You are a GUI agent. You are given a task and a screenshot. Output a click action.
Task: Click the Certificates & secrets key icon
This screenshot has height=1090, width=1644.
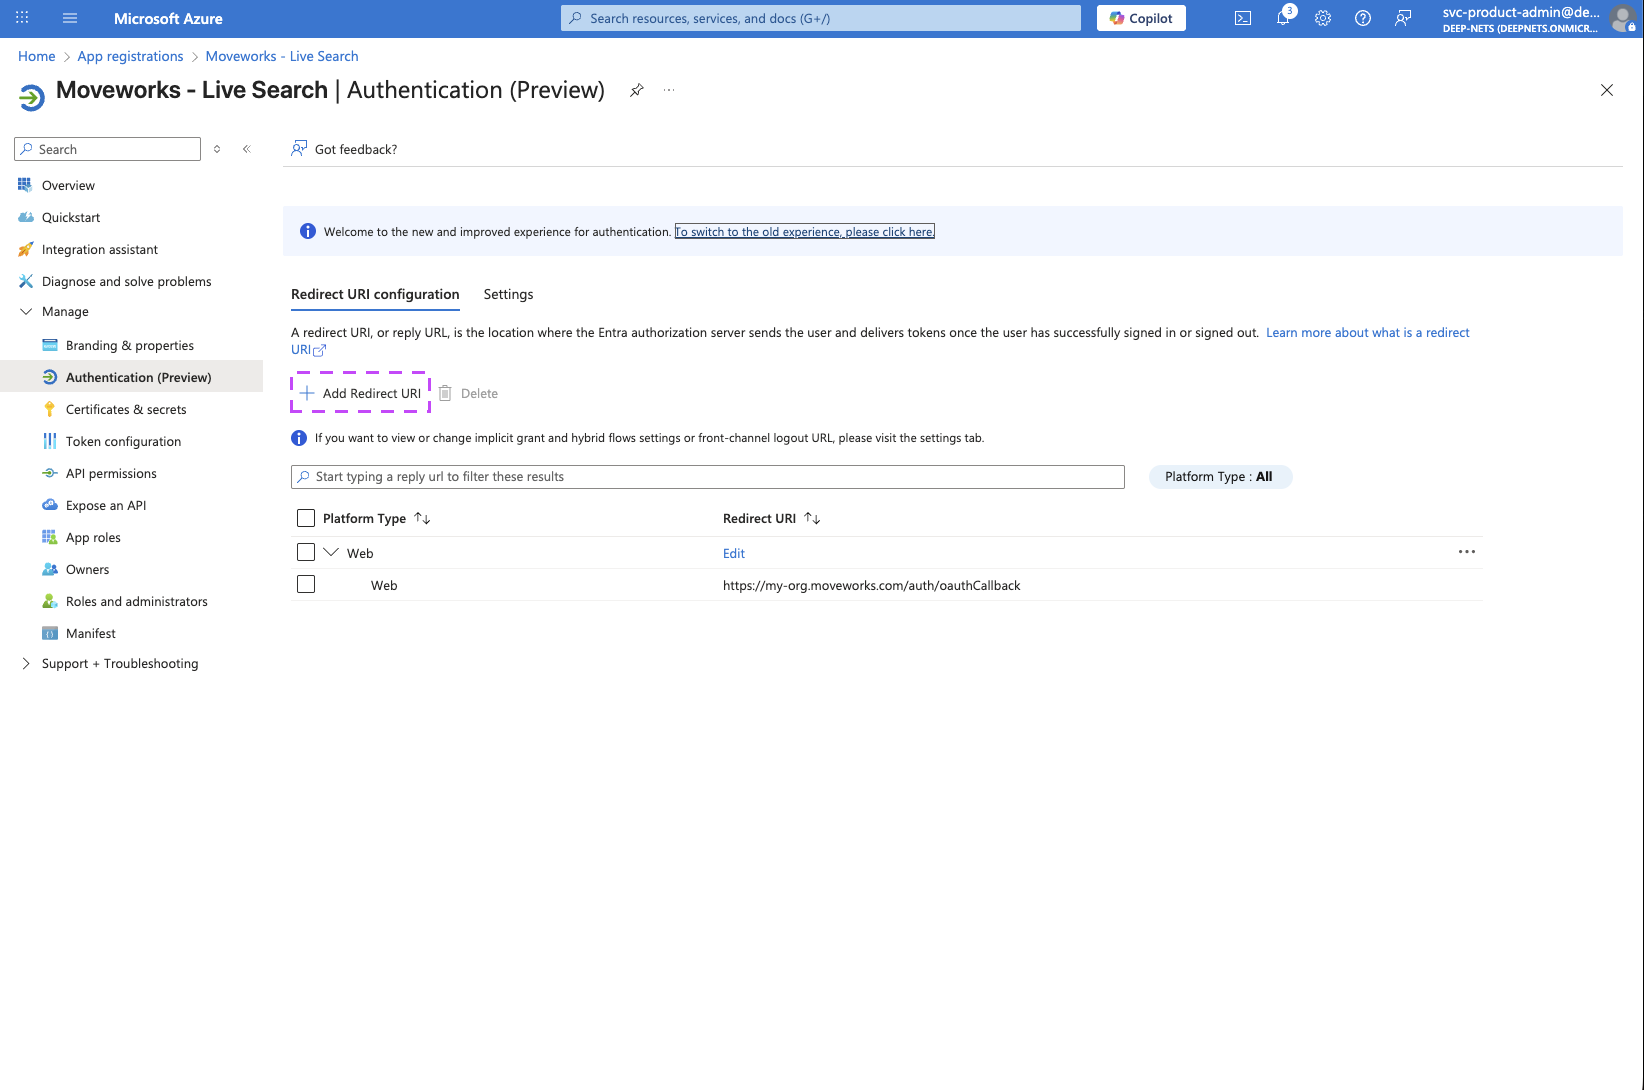pos(49,409)
